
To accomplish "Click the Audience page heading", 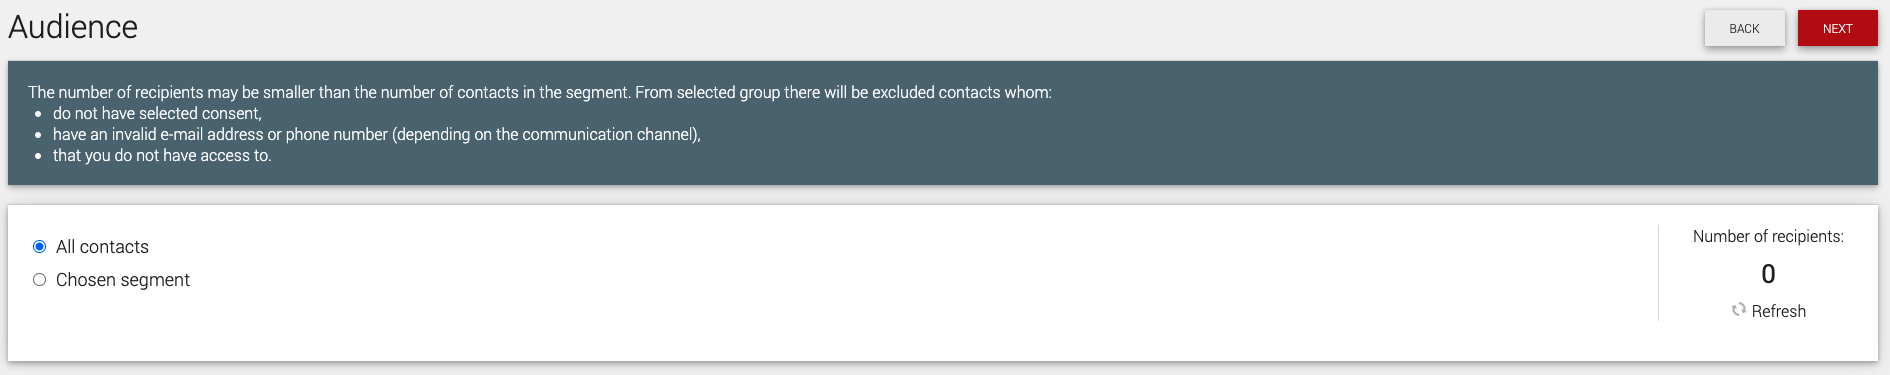I will pyautogui.click(x=73, y=27).
